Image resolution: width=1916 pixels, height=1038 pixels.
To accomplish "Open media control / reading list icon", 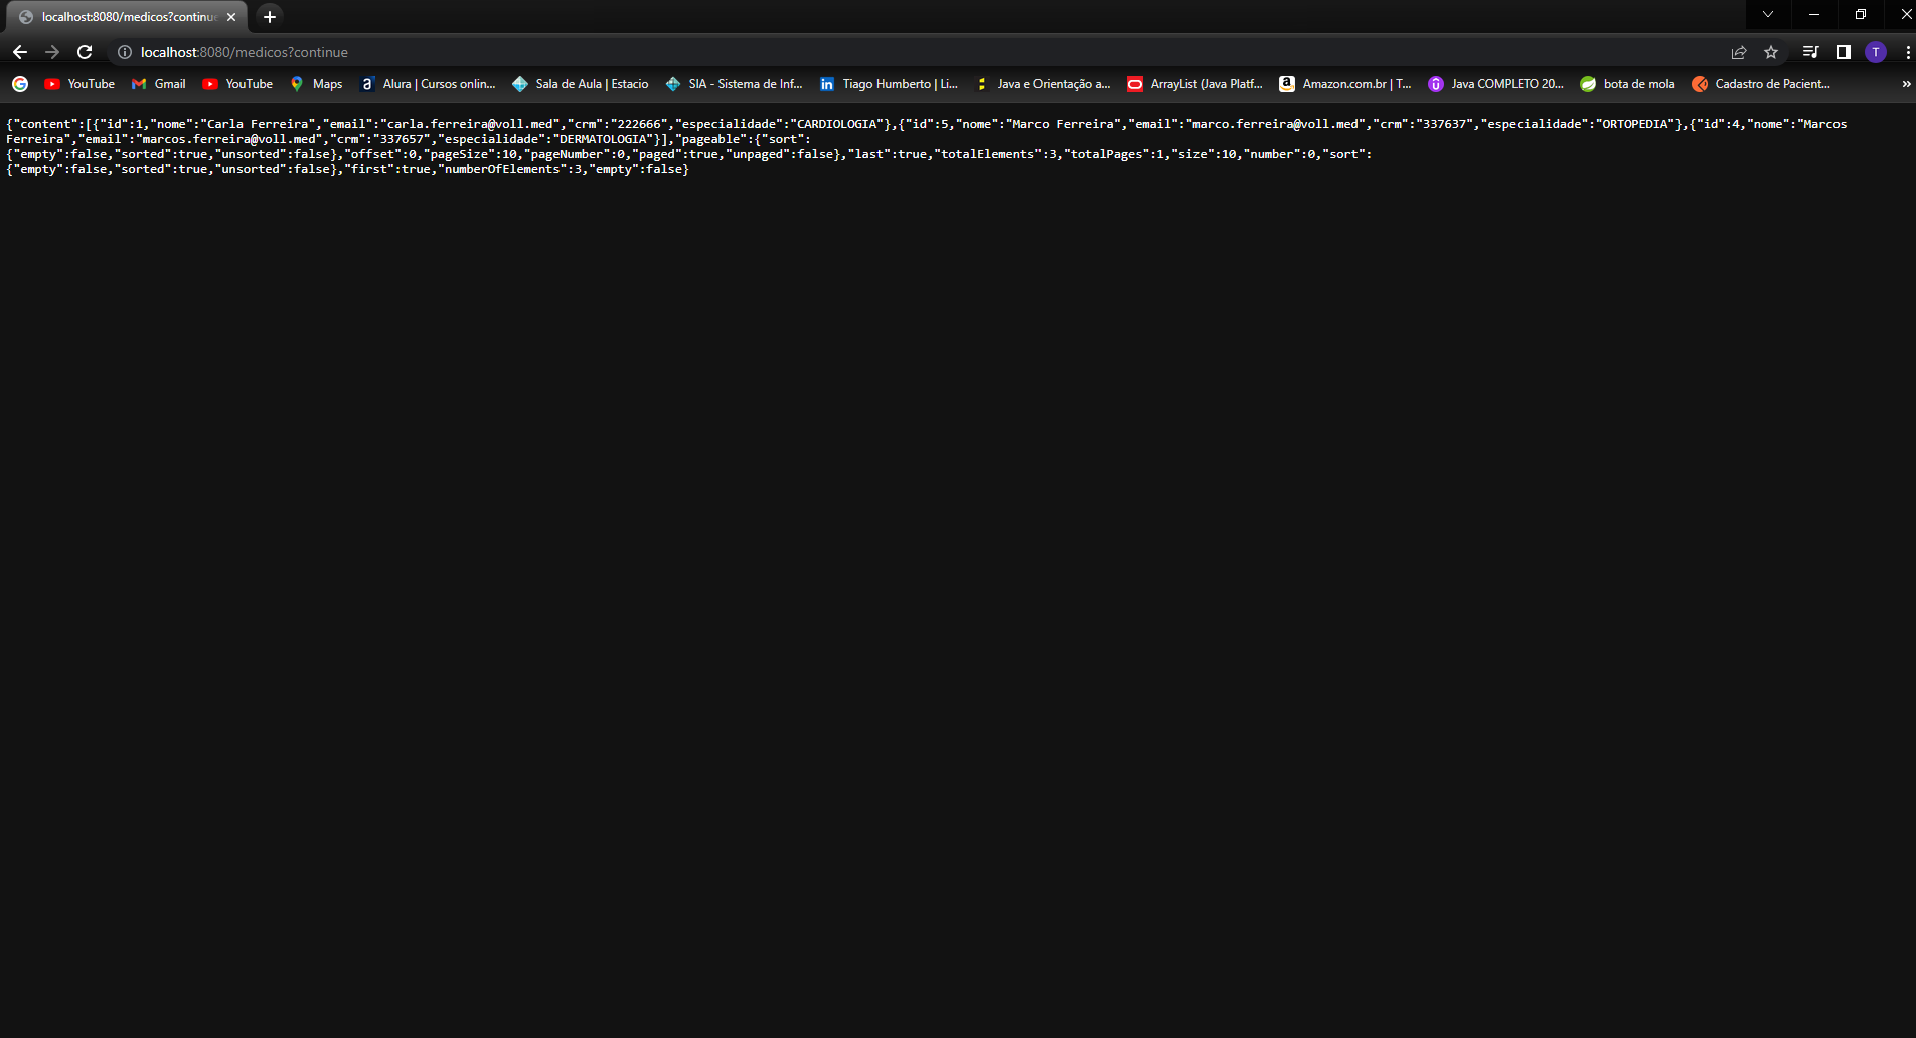I will point(1810,52).
